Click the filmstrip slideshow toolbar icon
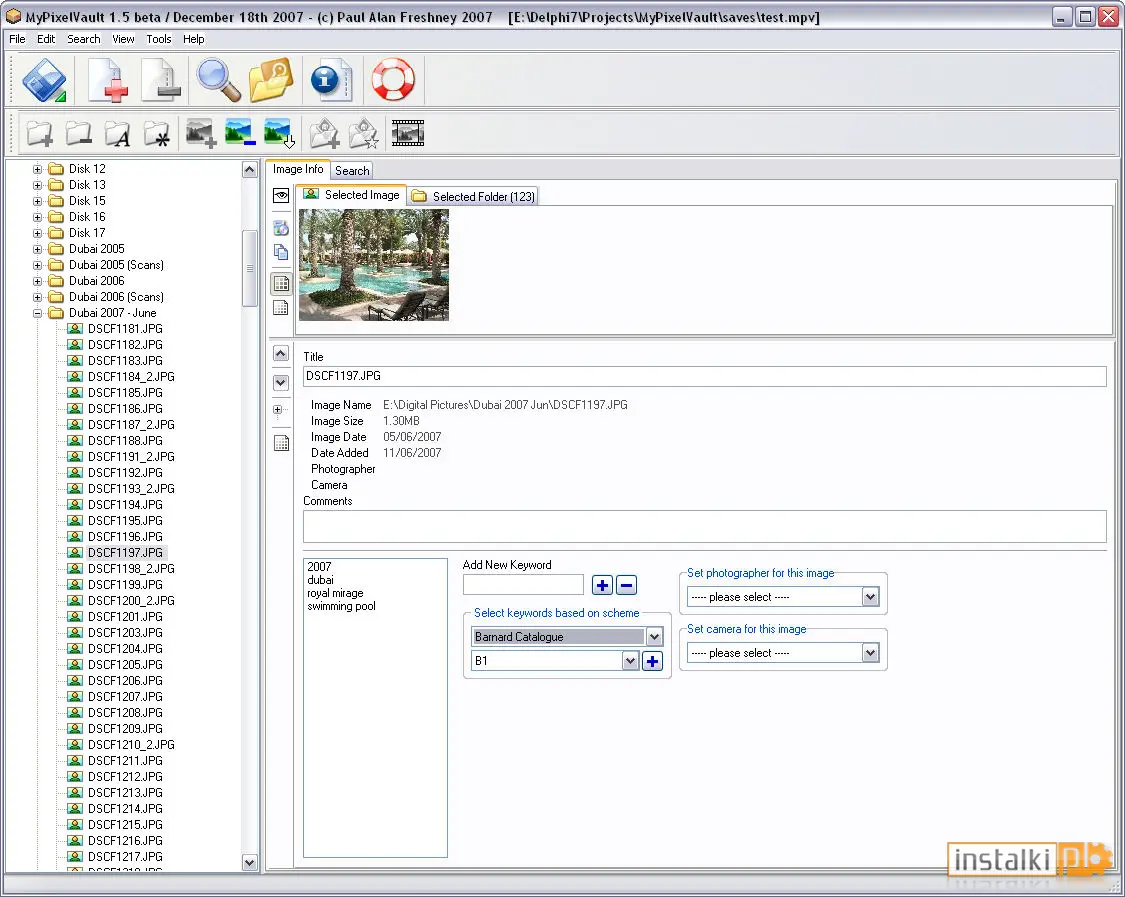 [x=408, y=133]
